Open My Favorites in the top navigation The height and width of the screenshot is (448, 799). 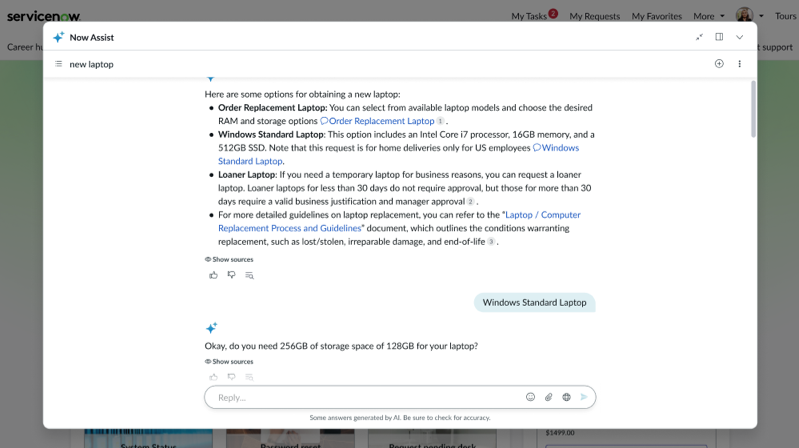pos(656,16)
